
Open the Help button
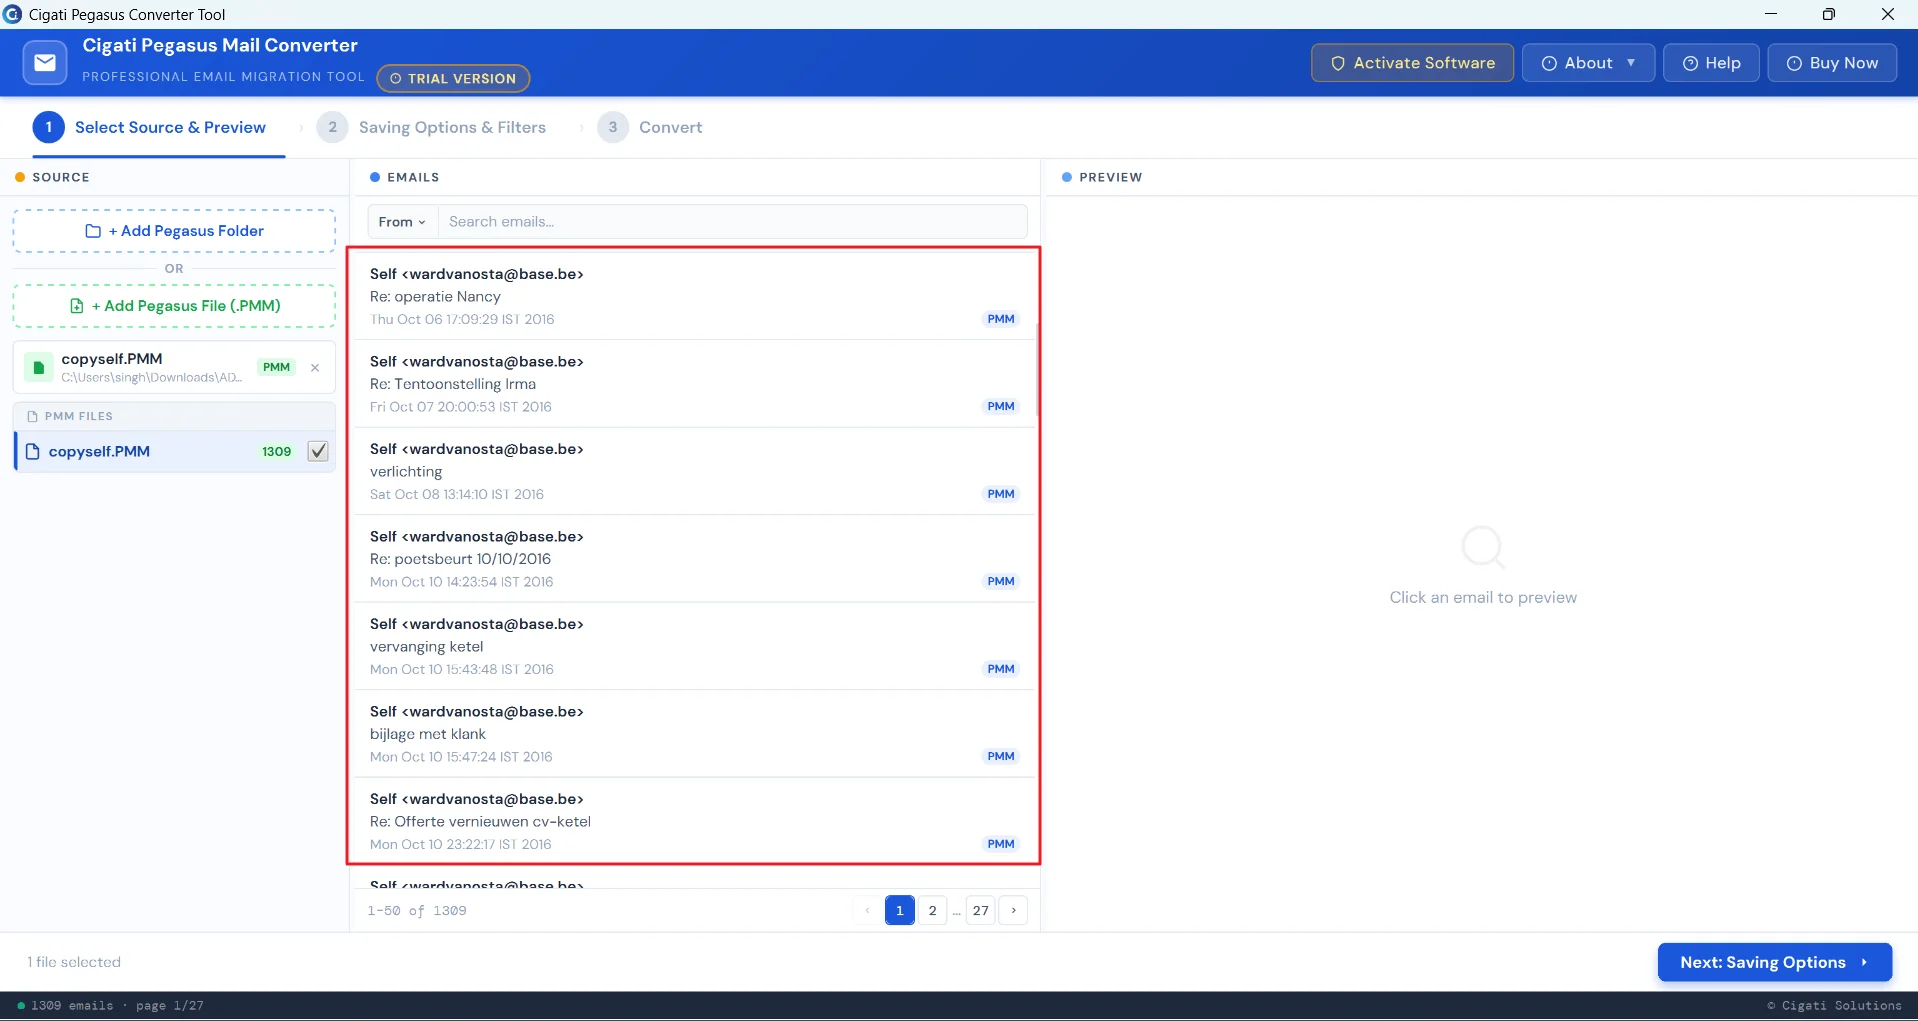(1711, 63)
